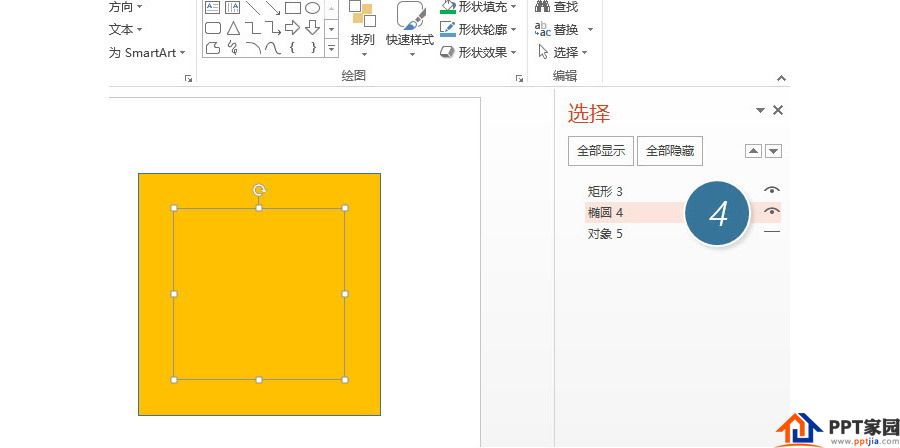Open the 文本 align text dropdown
Viewport: 900px width, 448px height.
pos(139,29)
